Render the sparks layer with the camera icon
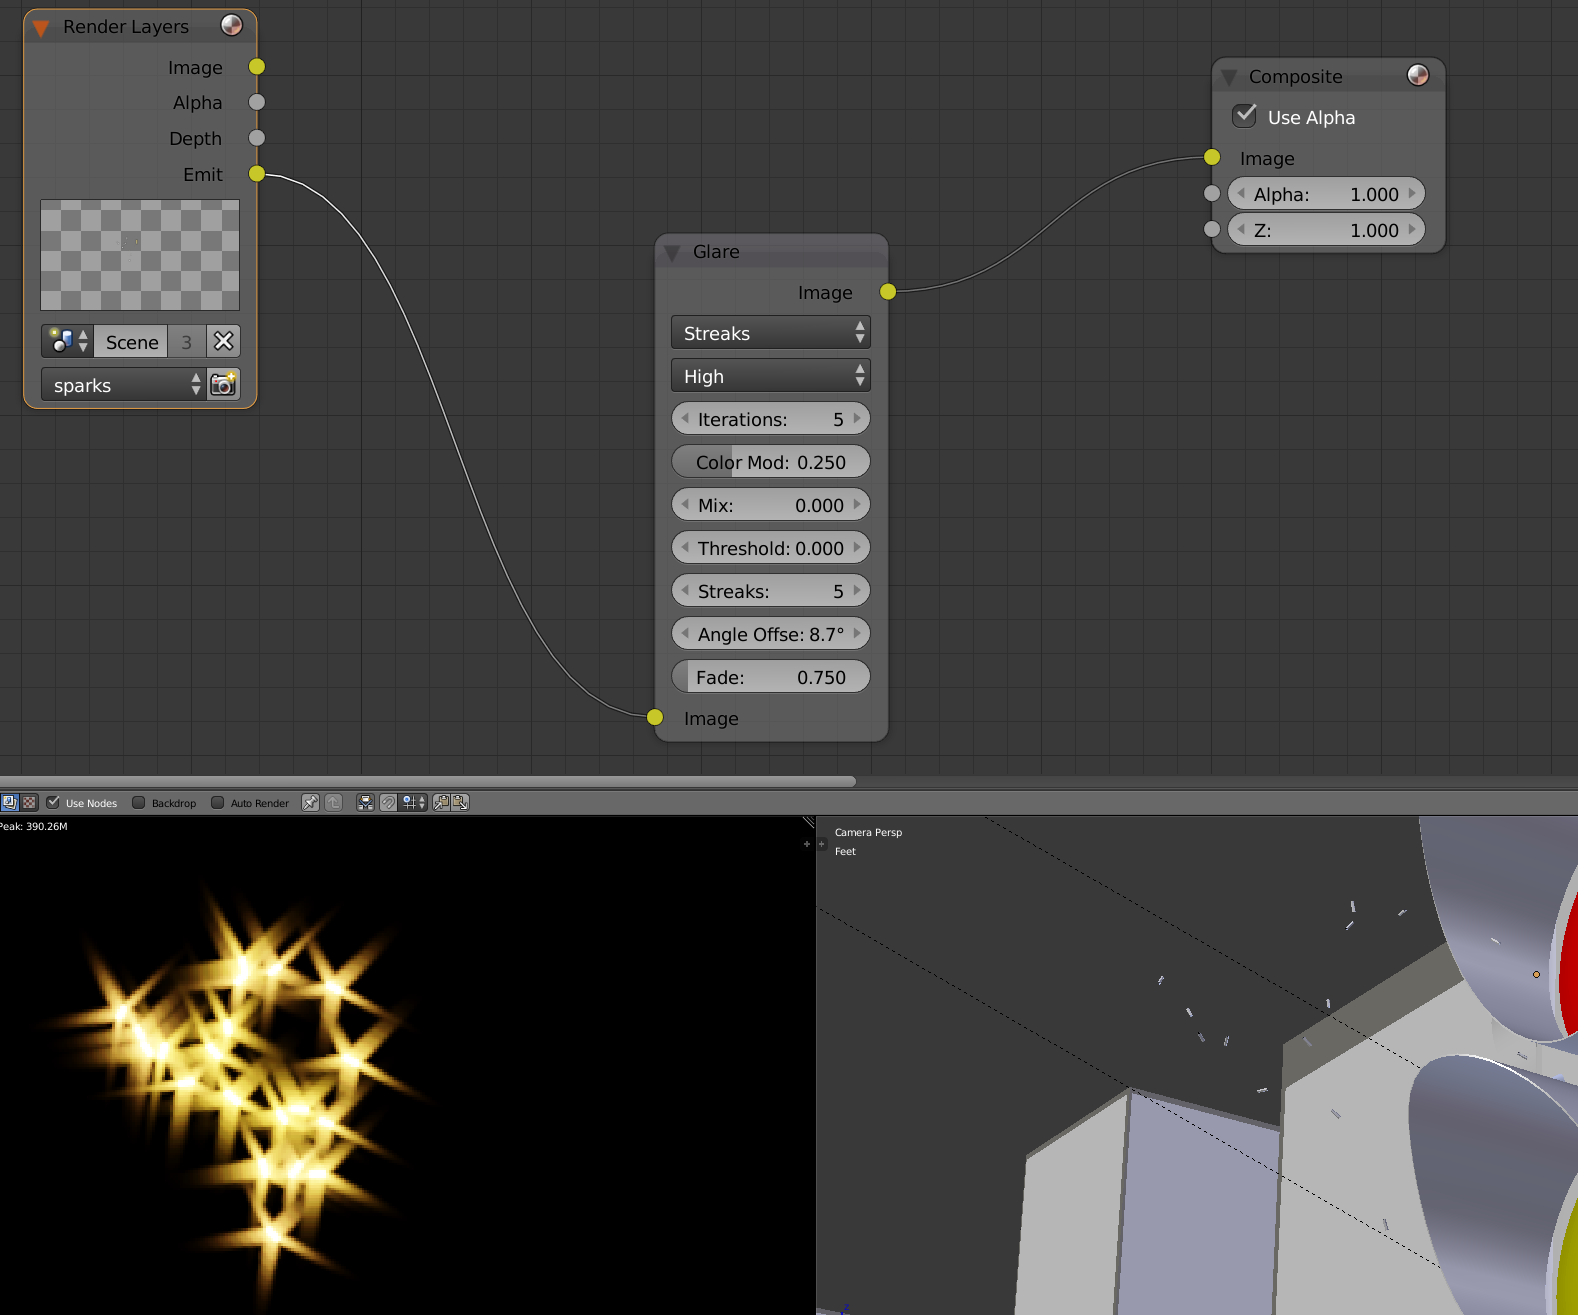This screenshot has width=1578, height=1315. tap(224, 385)
